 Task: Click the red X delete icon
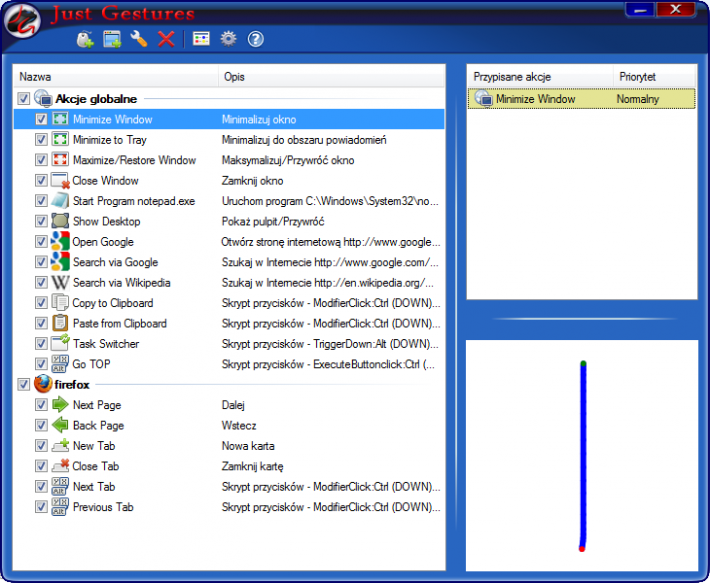click(166, 39)
